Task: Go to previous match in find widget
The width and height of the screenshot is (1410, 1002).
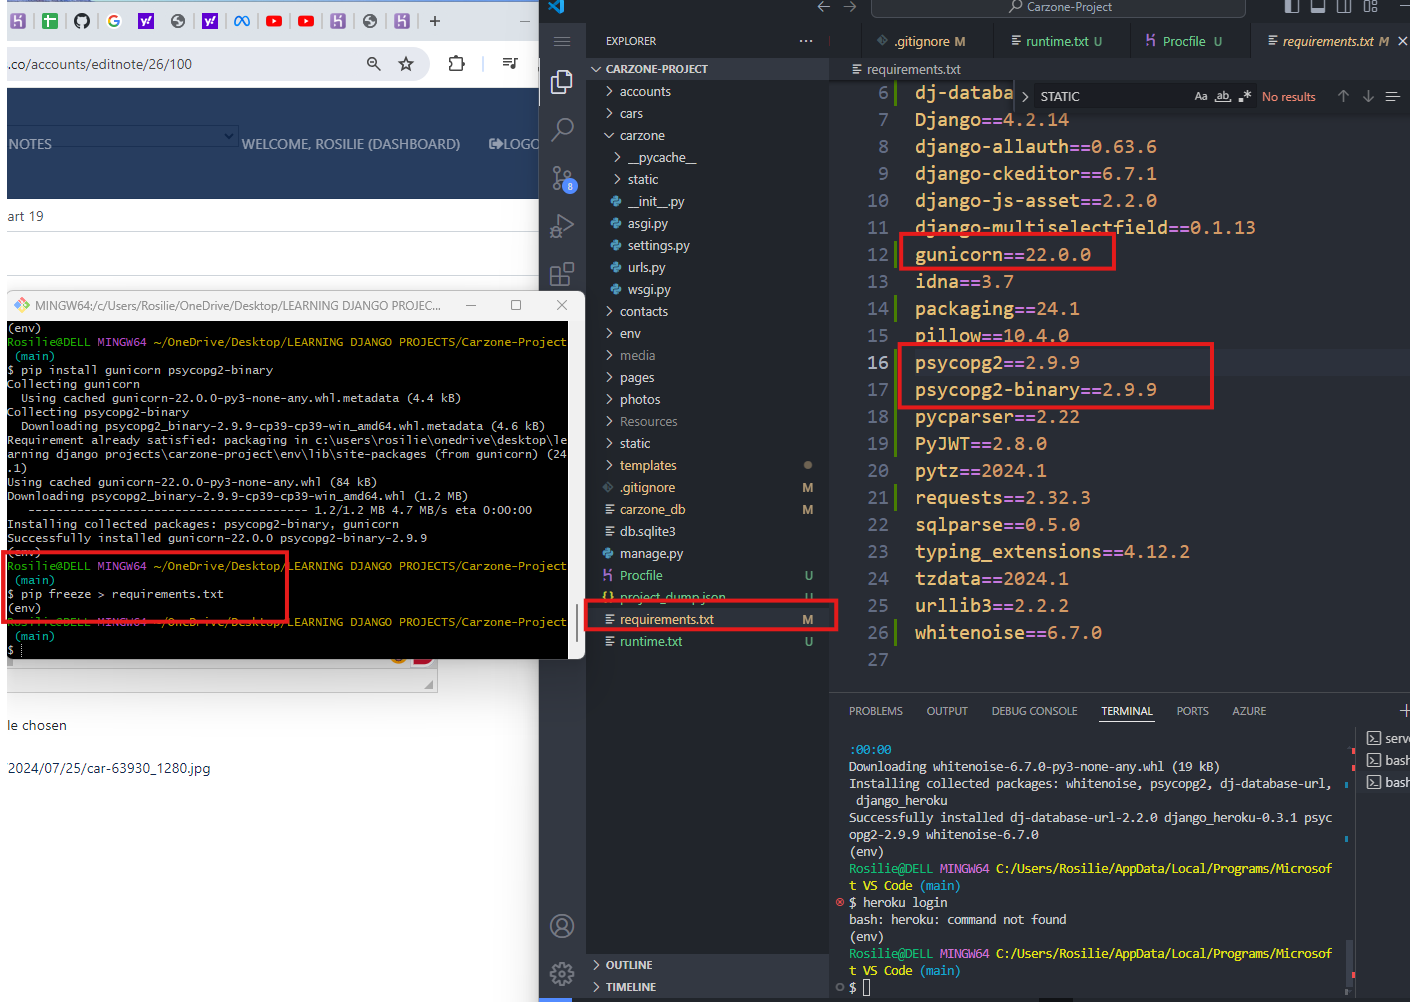Action: click(x=1343, y=96)
